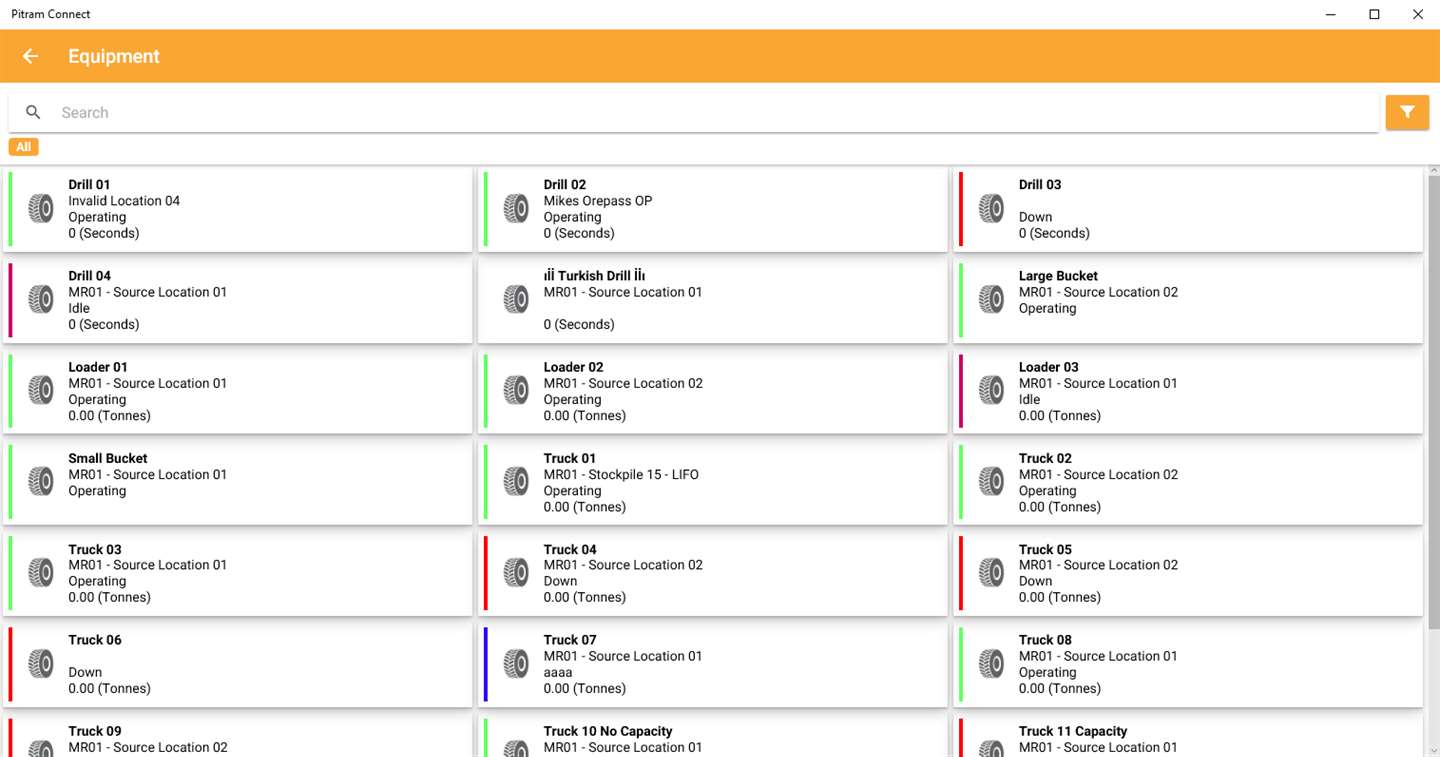Open the Truck 07 name label

(x=570, y=640)
